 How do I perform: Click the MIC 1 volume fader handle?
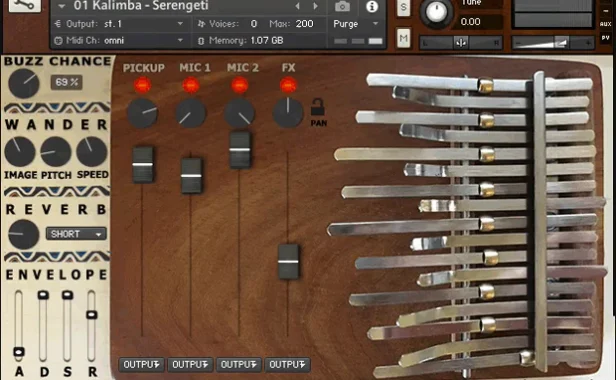pos(191,176)
